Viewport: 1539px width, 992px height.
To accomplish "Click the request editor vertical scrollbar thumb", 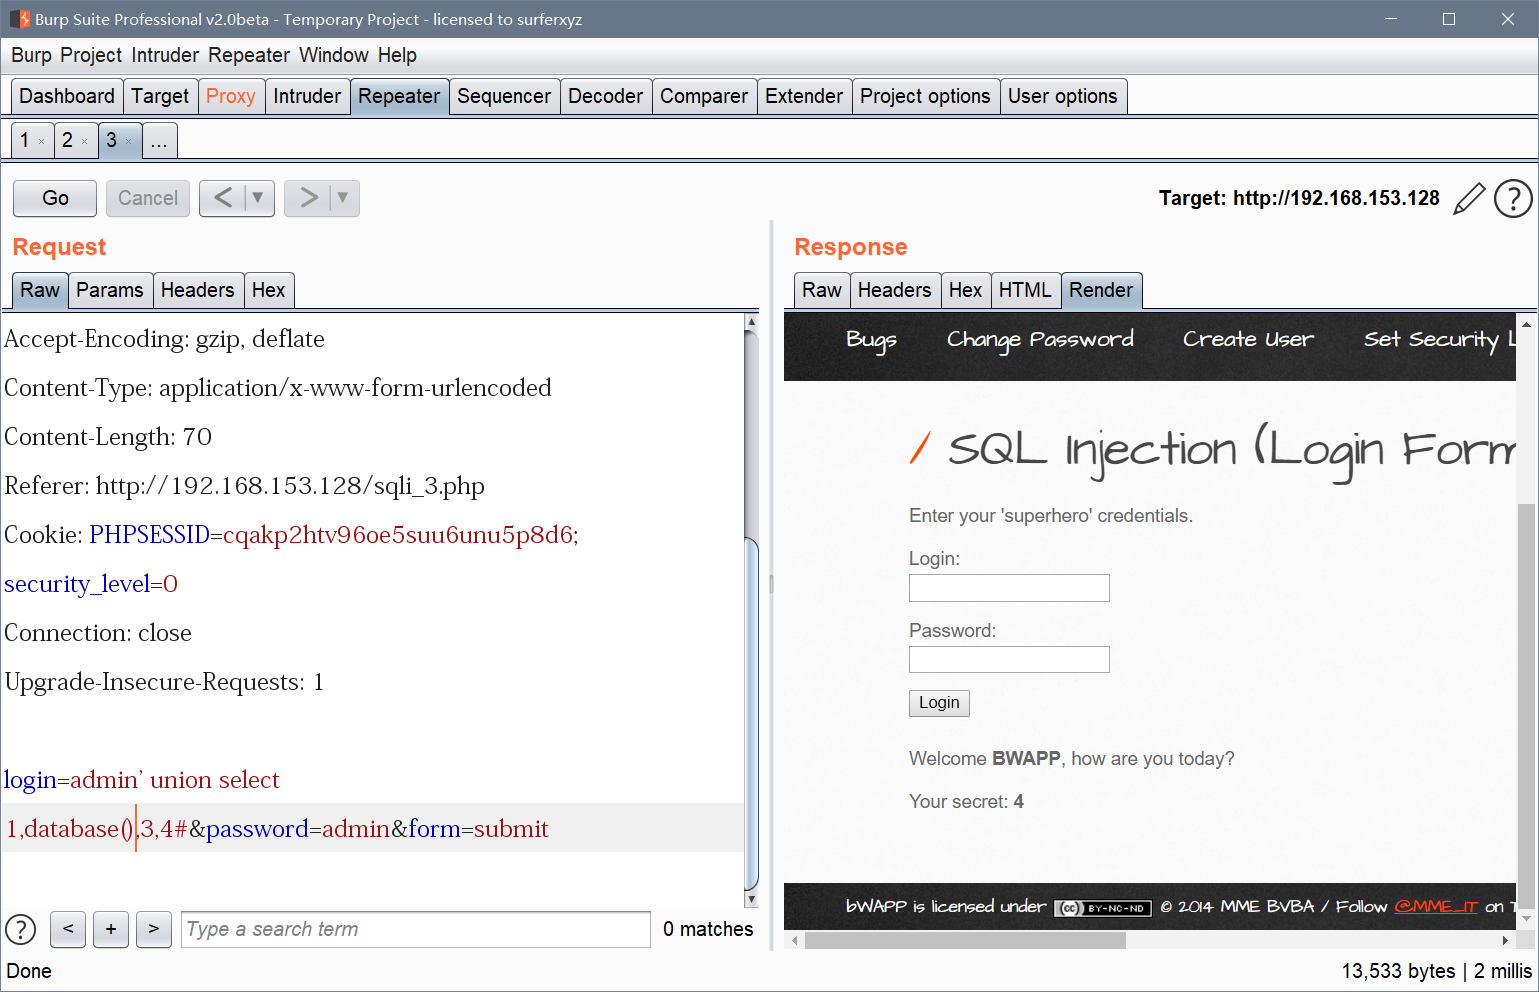I will [752, 712].
